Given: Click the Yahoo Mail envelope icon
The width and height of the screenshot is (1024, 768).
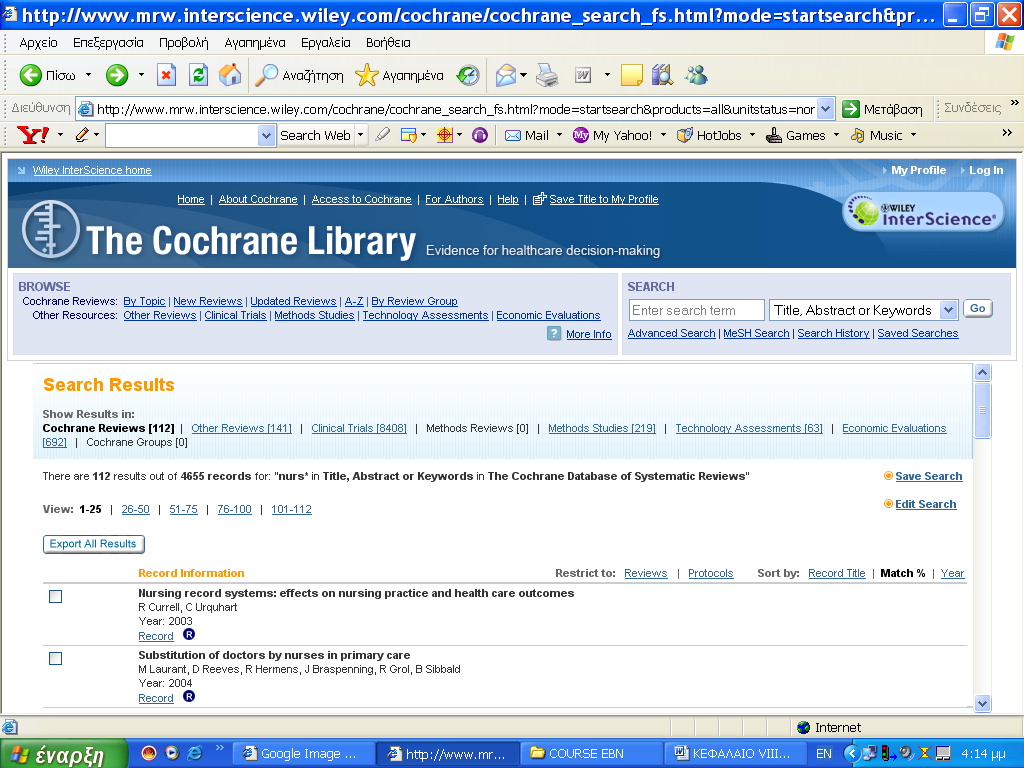Looking at the screenshot, I should [513, 135].
